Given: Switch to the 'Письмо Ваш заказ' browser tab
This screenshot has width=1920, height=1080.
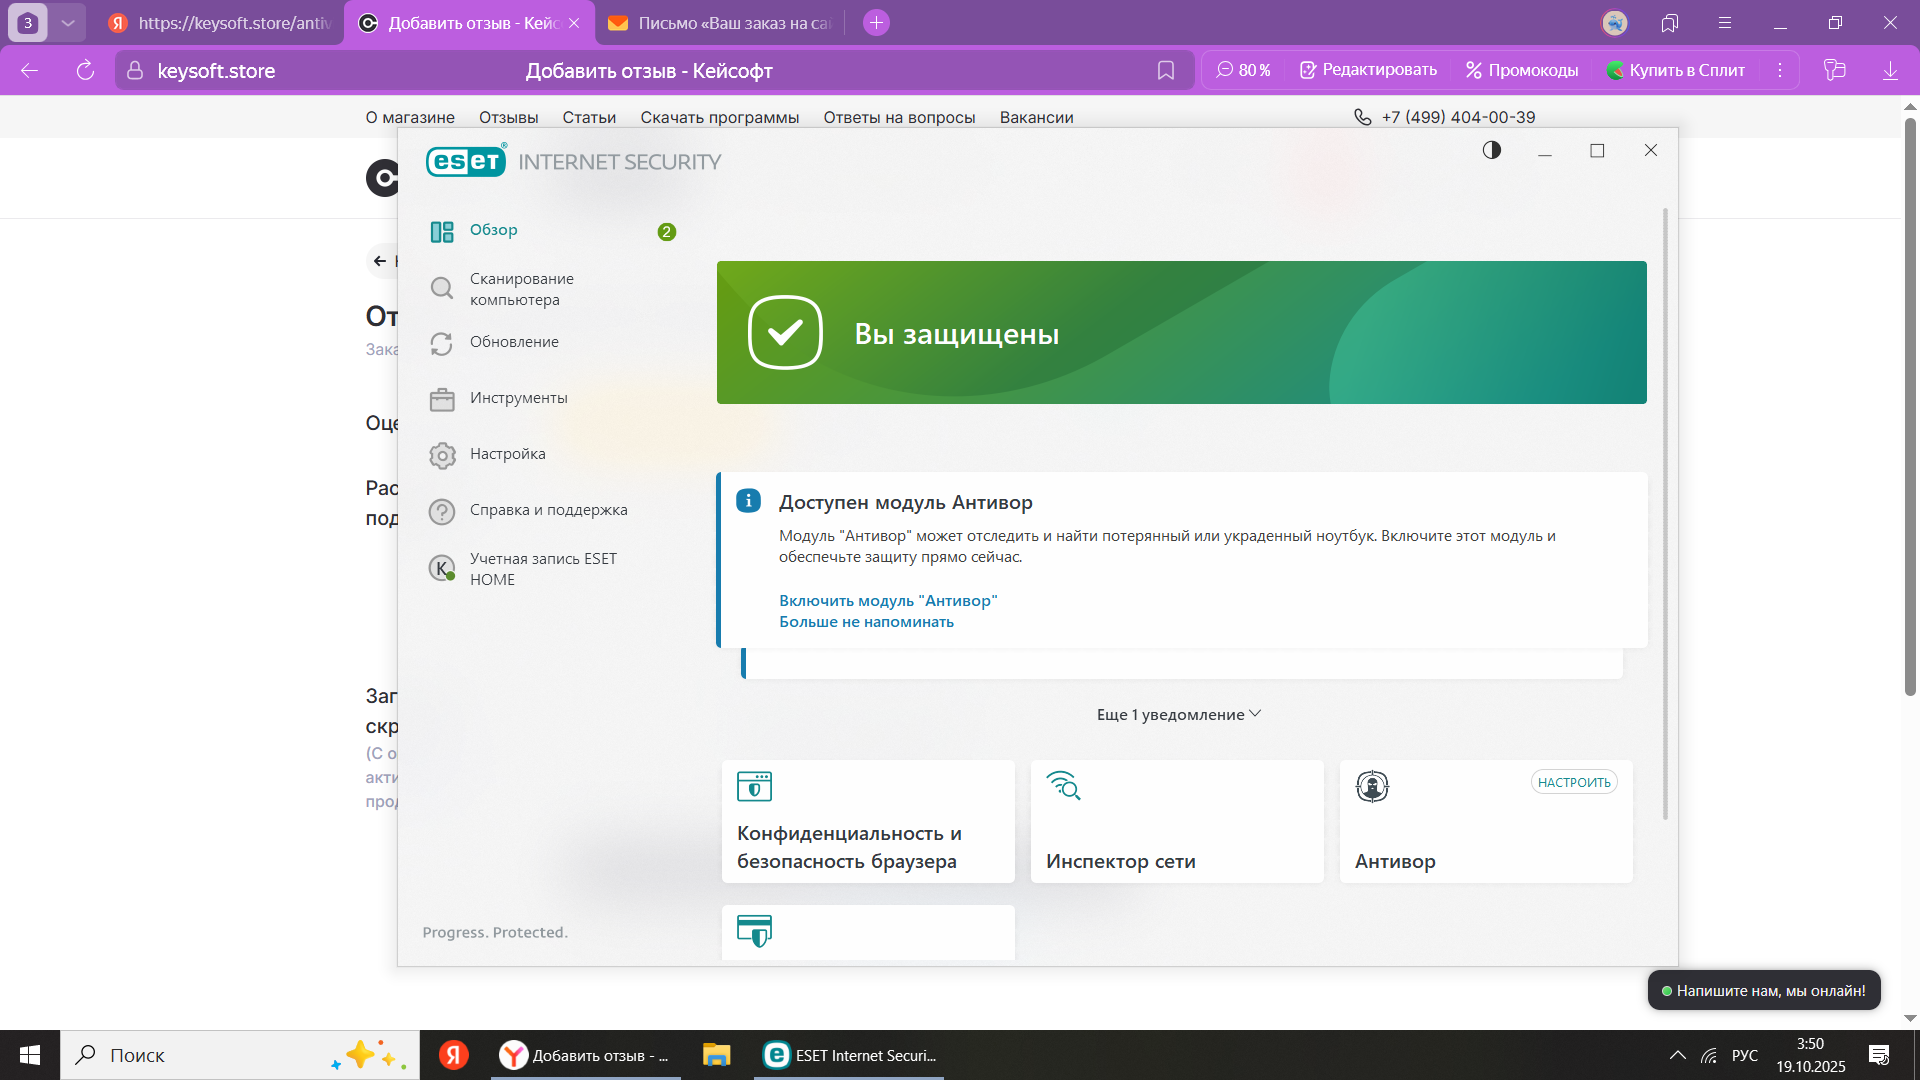Looking at the screenshot, I should (719, 22).
